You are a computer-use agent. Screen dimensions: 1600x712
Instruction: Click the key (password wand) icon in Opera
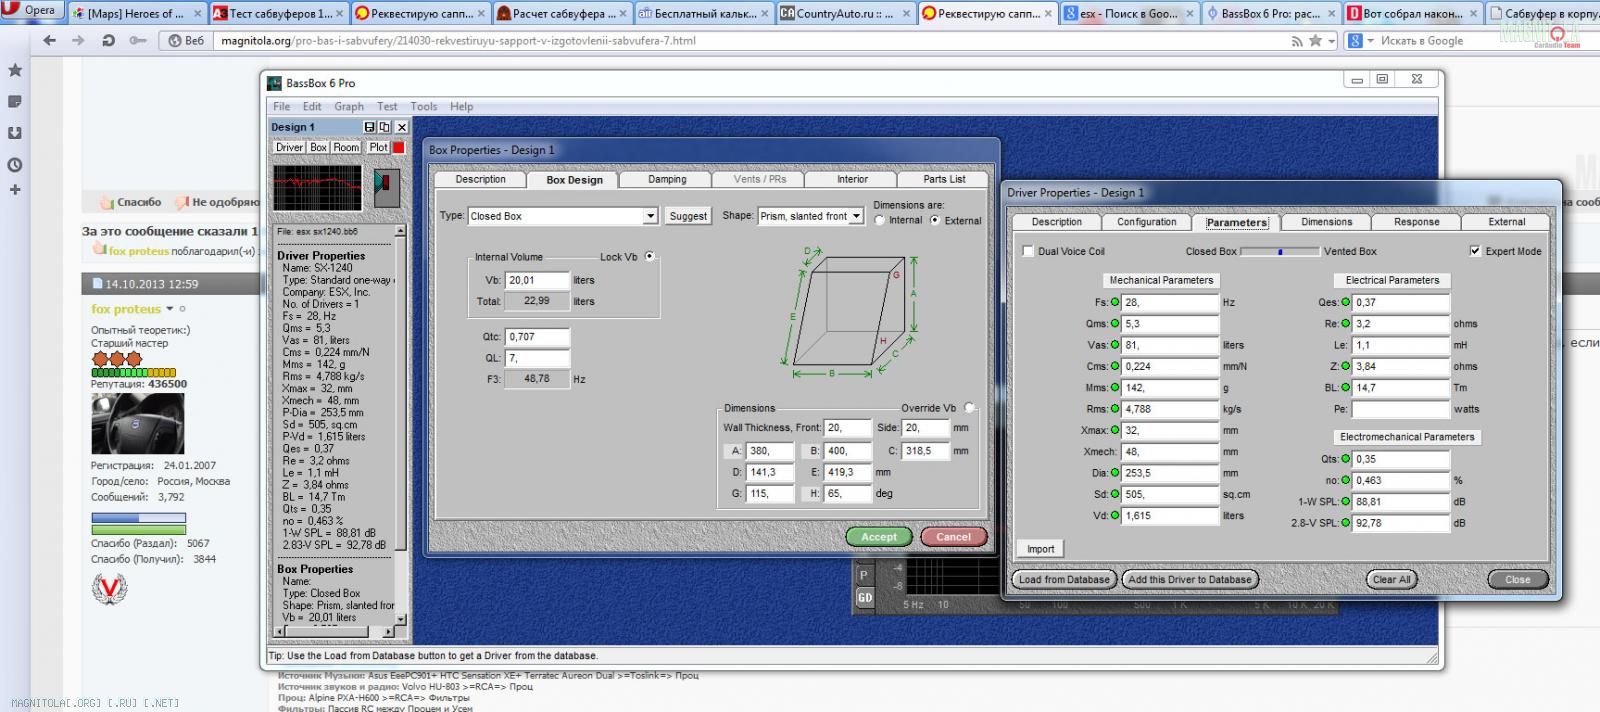(138, 41)
